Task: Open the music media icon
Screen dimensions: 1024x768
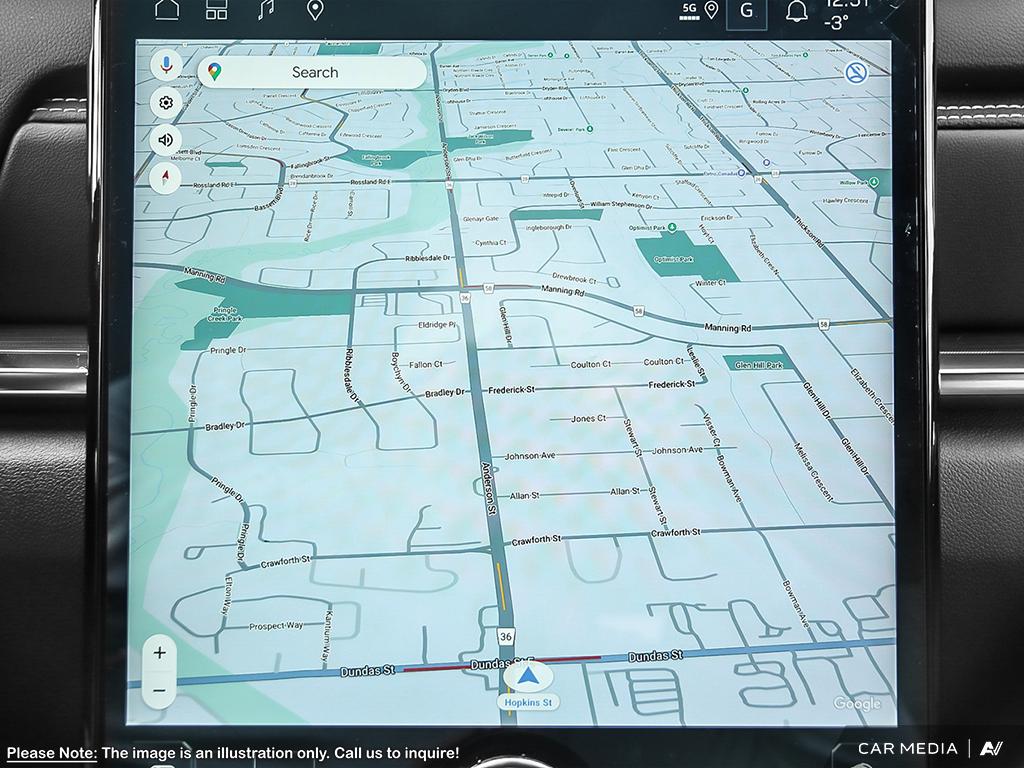Action: 266,10
